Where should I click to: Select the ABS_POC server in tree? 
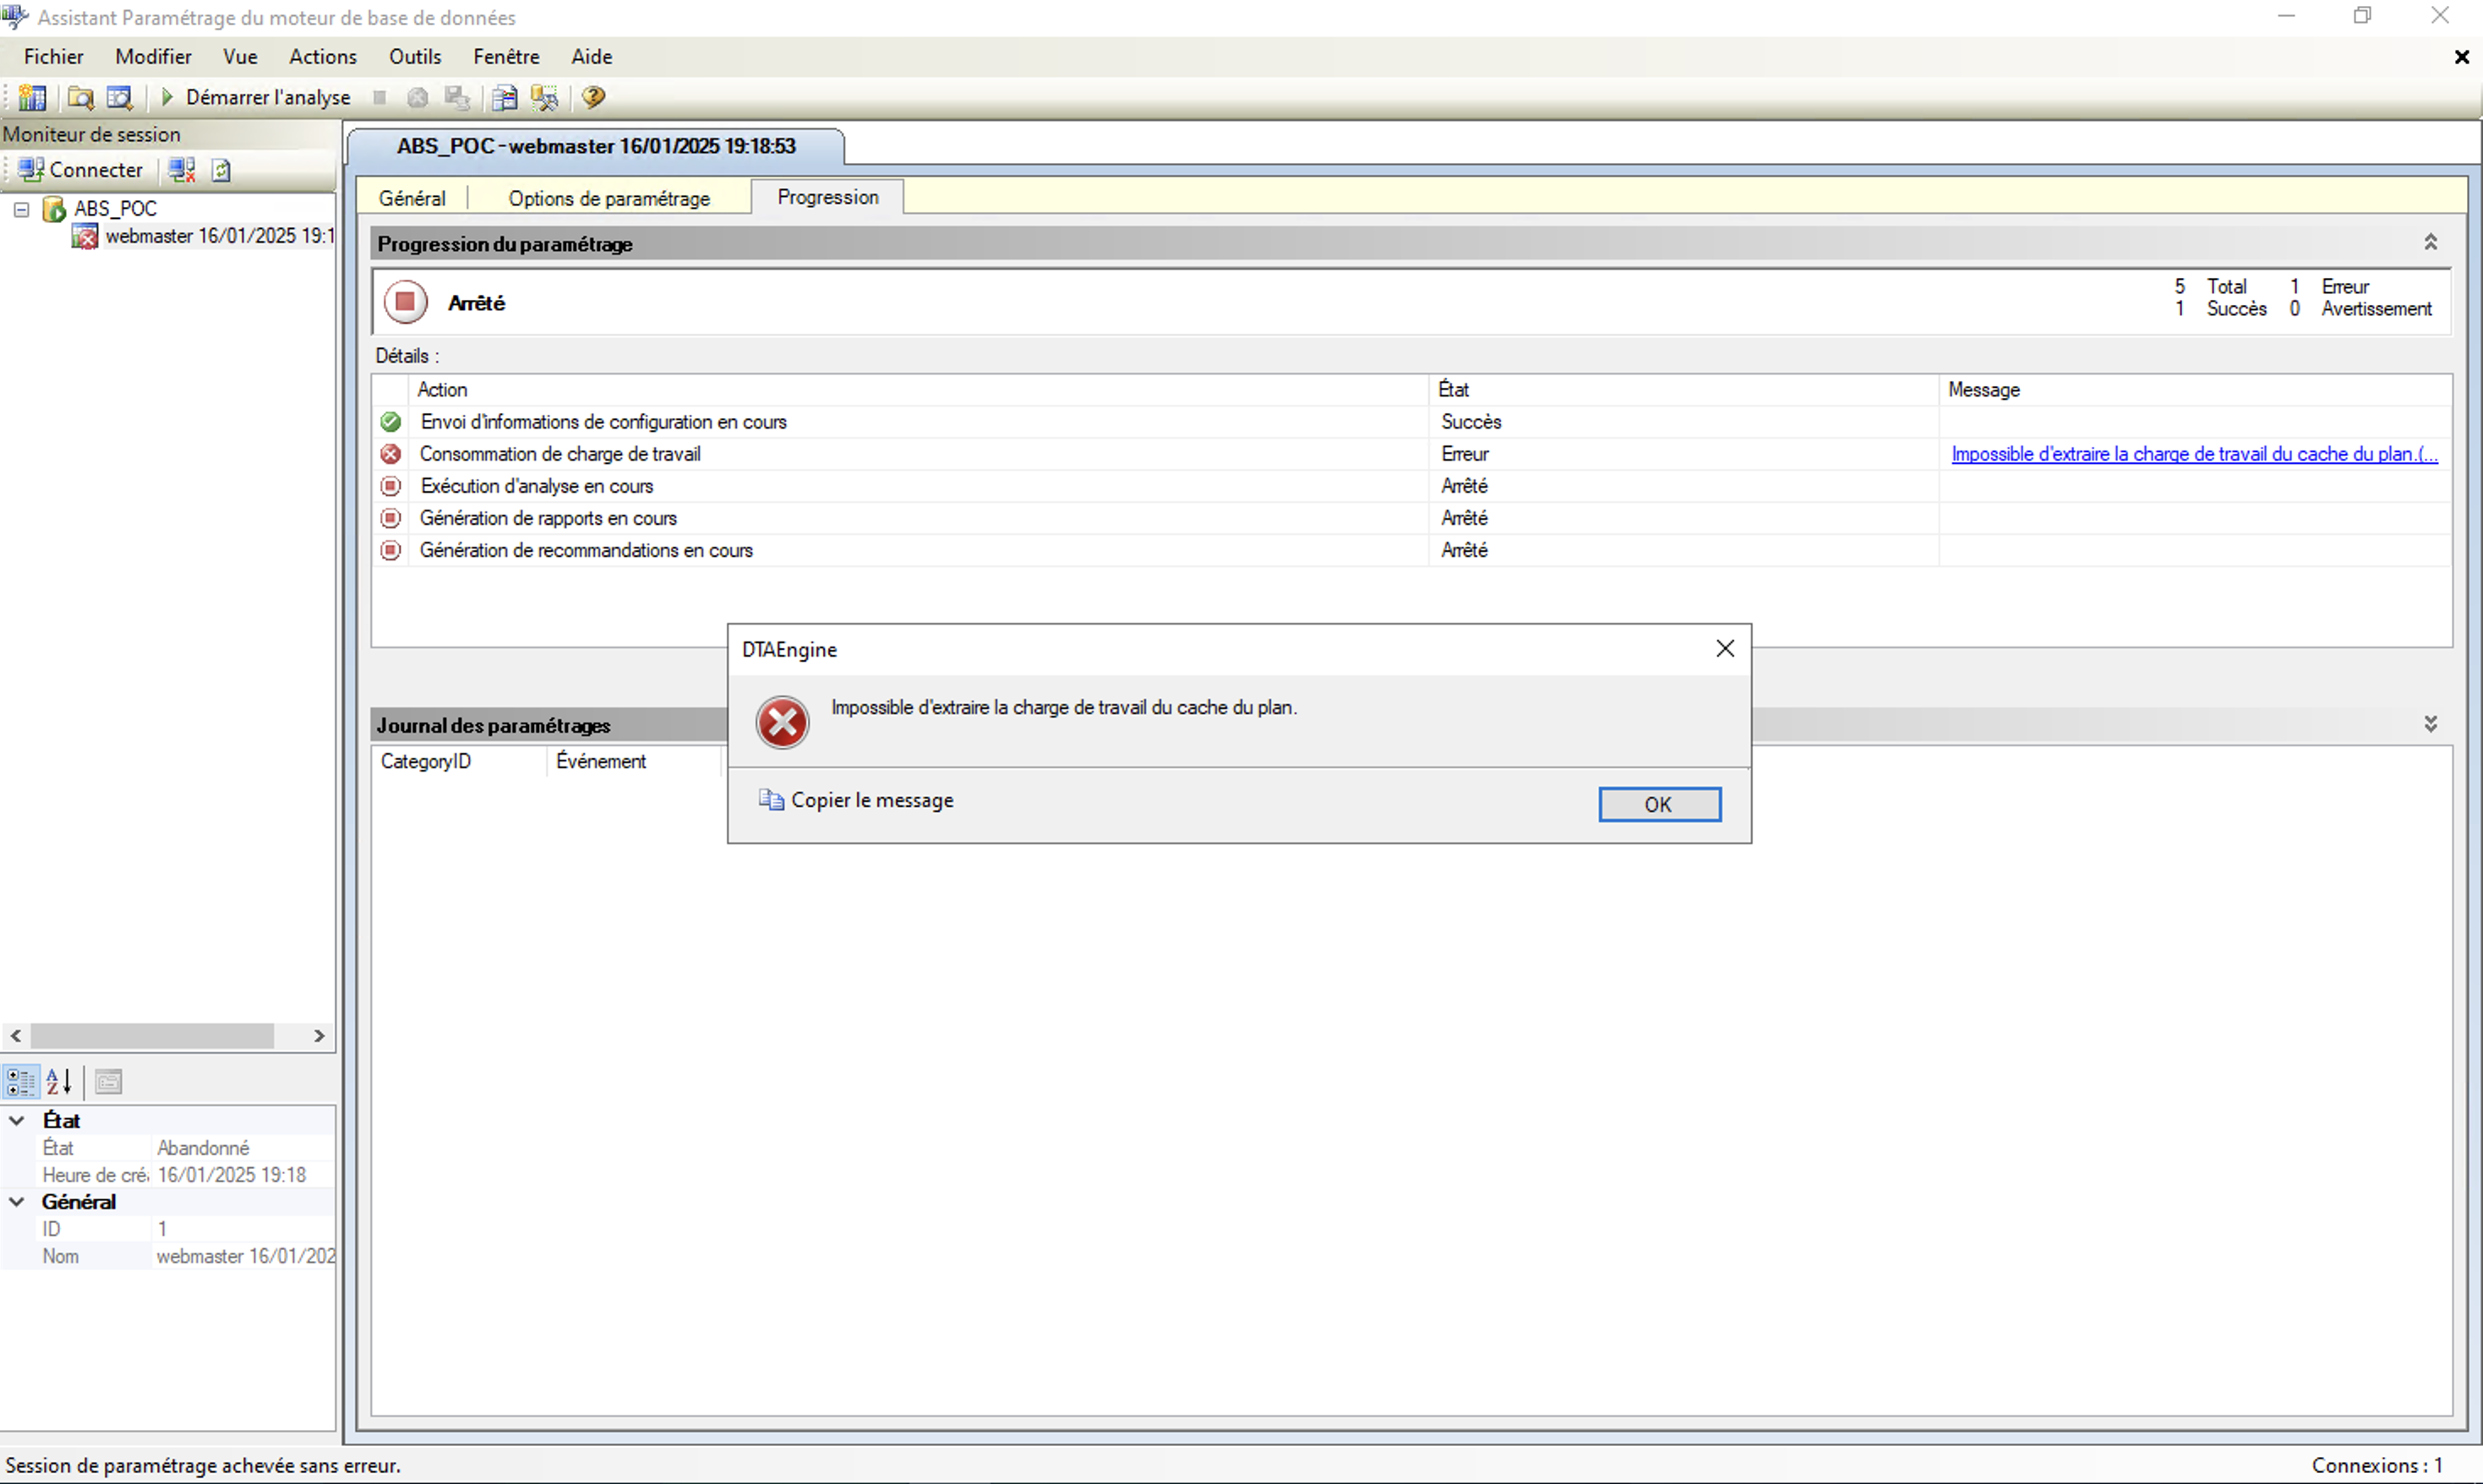[115, 209]
